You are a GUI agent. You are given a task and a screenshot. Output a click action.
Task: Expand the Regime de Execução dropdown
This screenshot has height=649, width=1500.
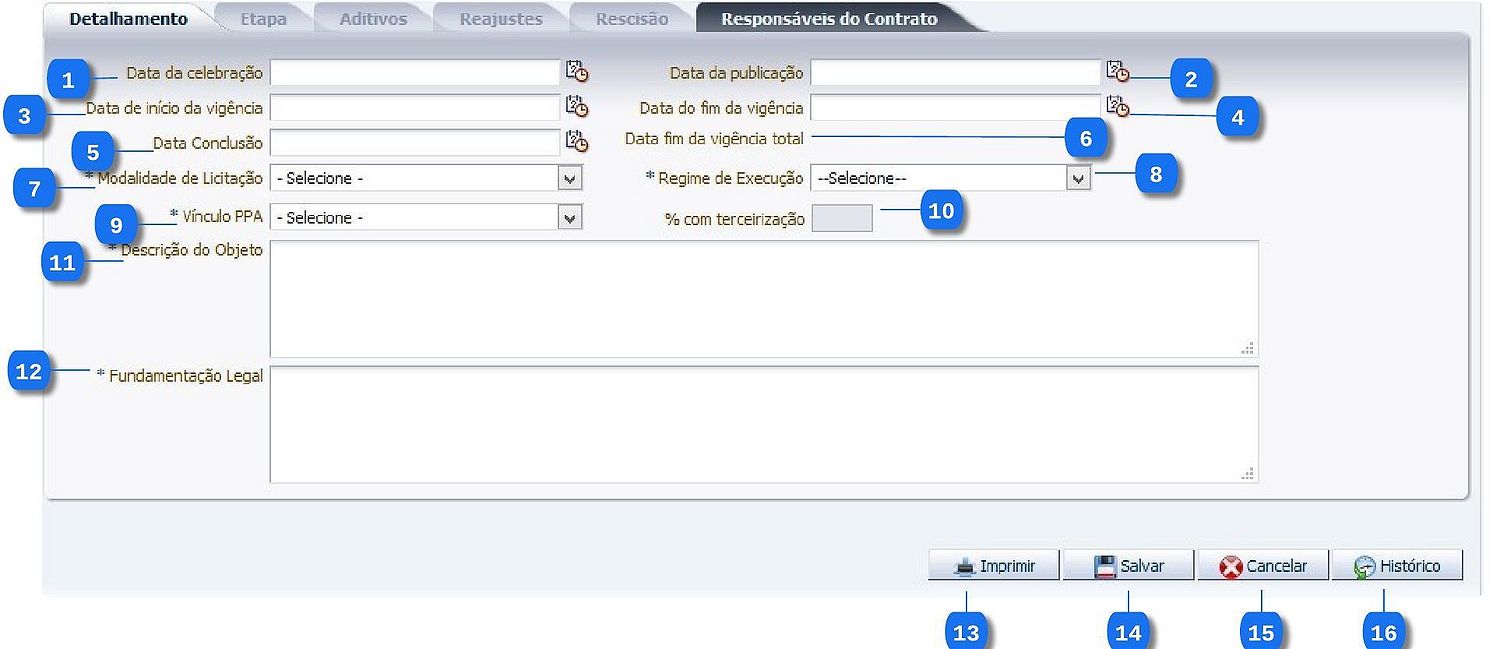tap(1078, 178)
